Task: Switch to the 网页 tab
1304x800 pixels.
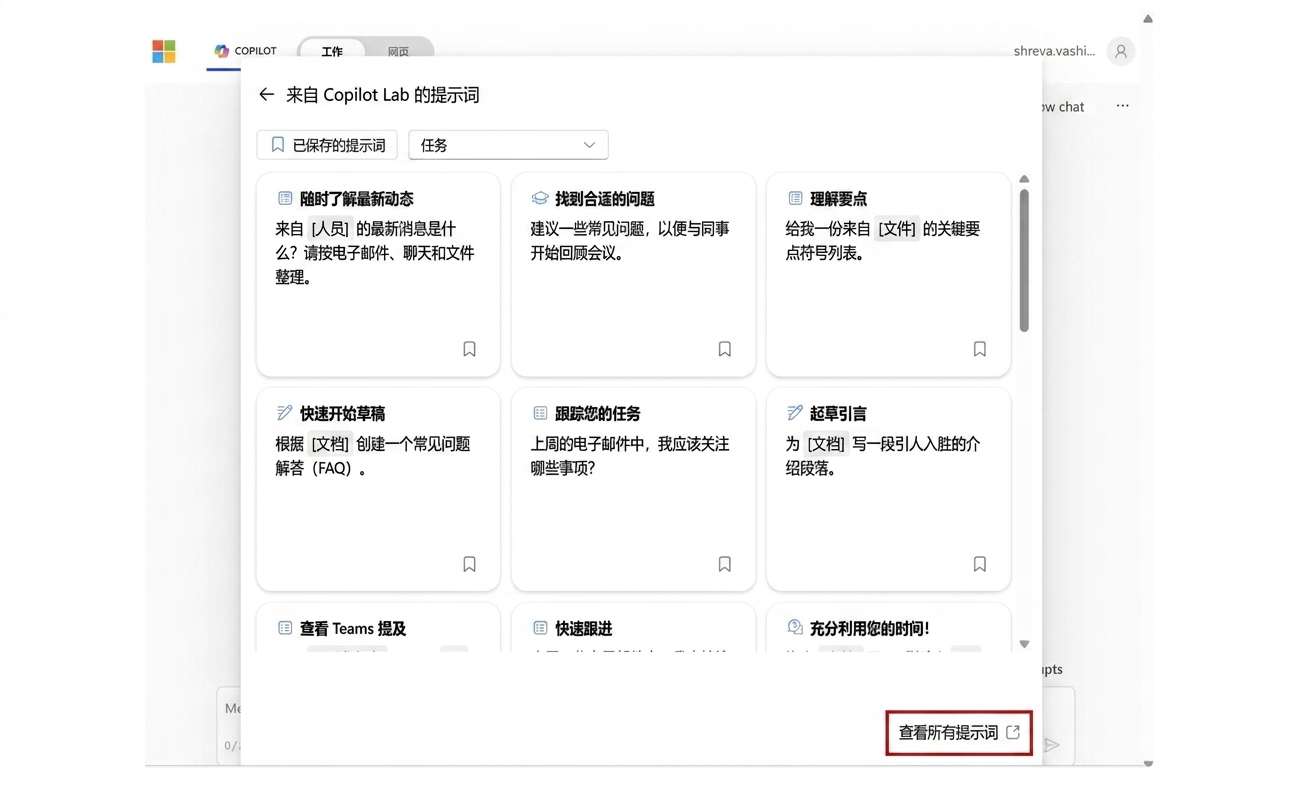Action: pyautogui.click(x=398, y=51)
